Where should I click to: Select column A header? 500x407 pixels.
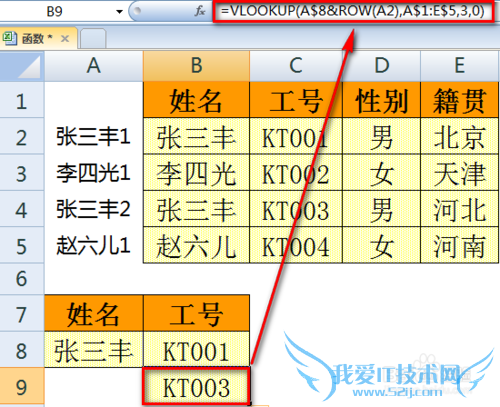pos(94,66)
